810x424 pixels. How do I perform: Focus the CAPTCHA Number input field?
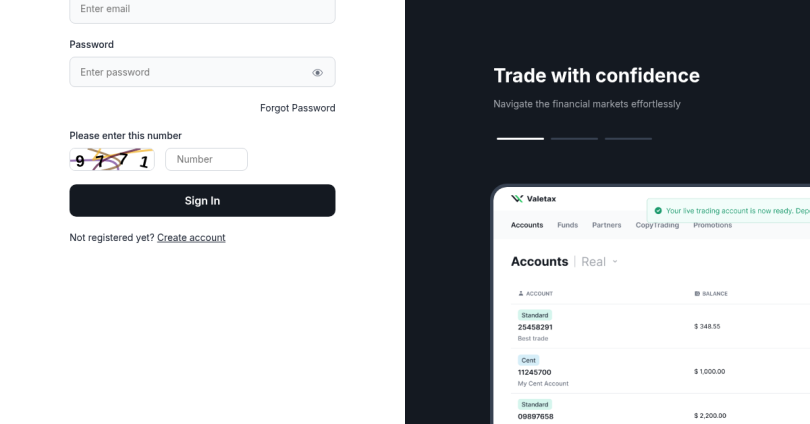(206, 160)
